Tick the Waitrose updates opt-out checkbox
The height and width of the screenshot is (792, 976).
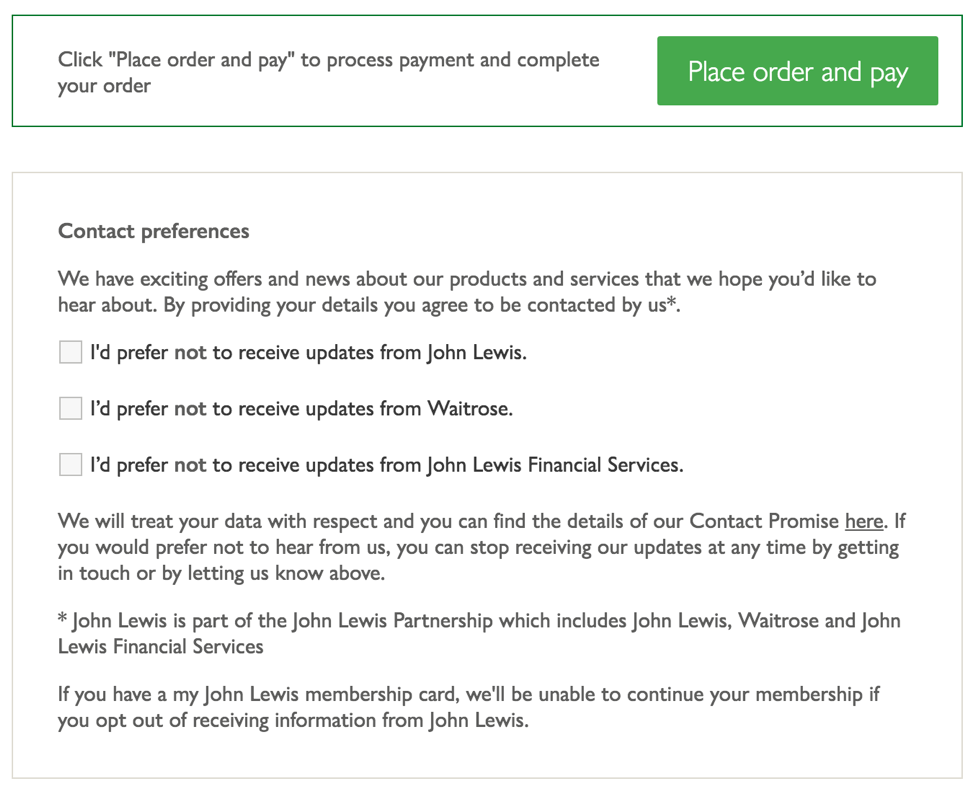70,408
